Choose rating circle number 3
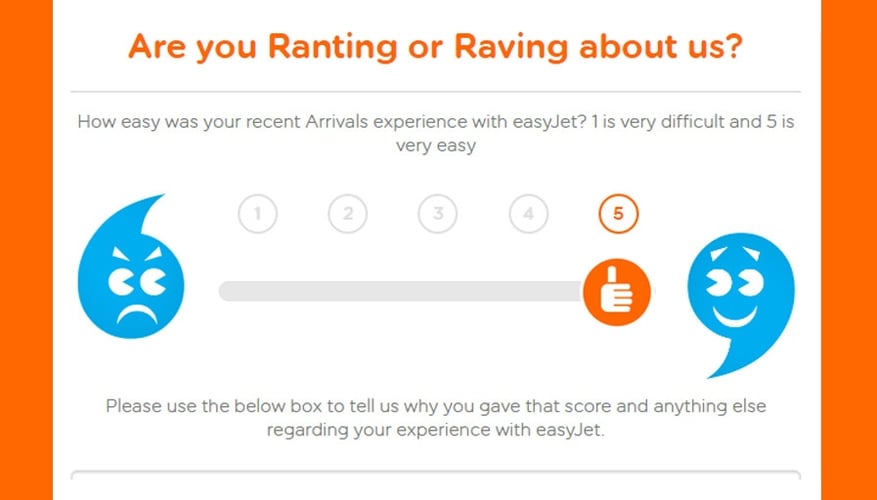This screenshot has width=877, height=500. tap(438, 214)
